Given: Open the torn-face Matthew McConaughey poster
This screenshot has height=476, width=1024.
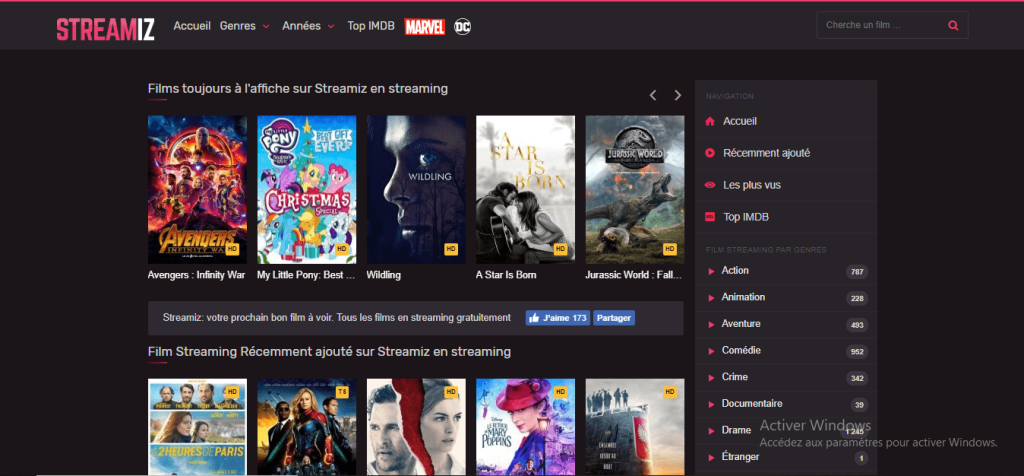Looking at the screenshot, I should pos(416,427).
